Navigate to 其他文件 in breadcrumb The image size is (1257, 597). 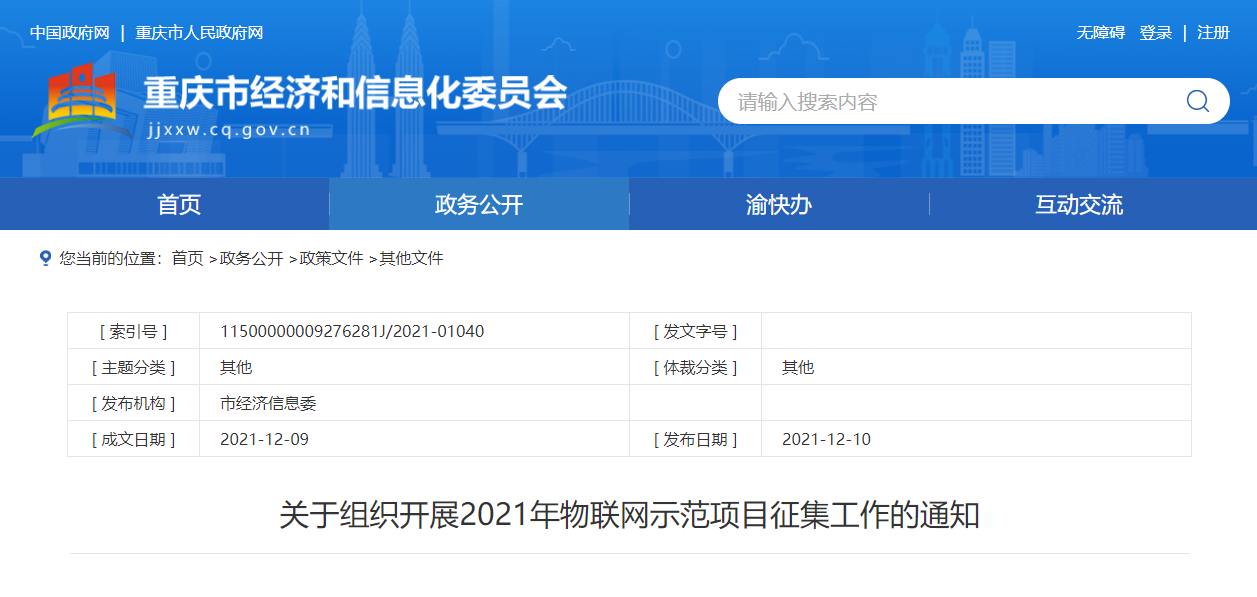point(411,259)
